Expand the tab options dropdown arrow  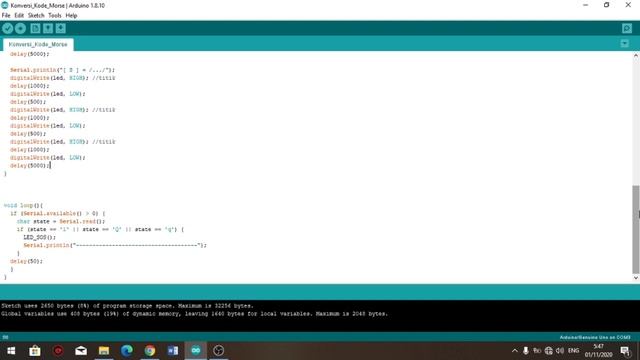tap(624, 43)
